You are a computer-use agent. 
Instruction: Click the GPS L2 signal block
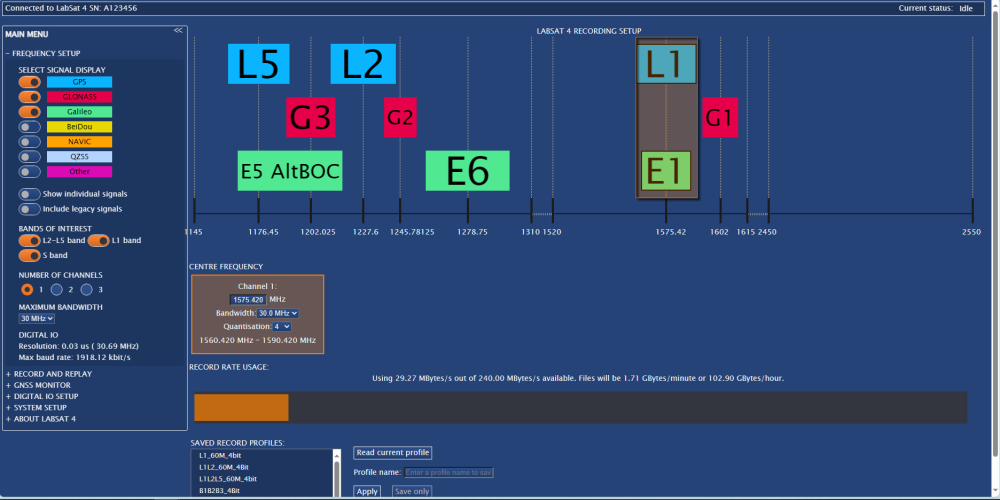(364, 64)
